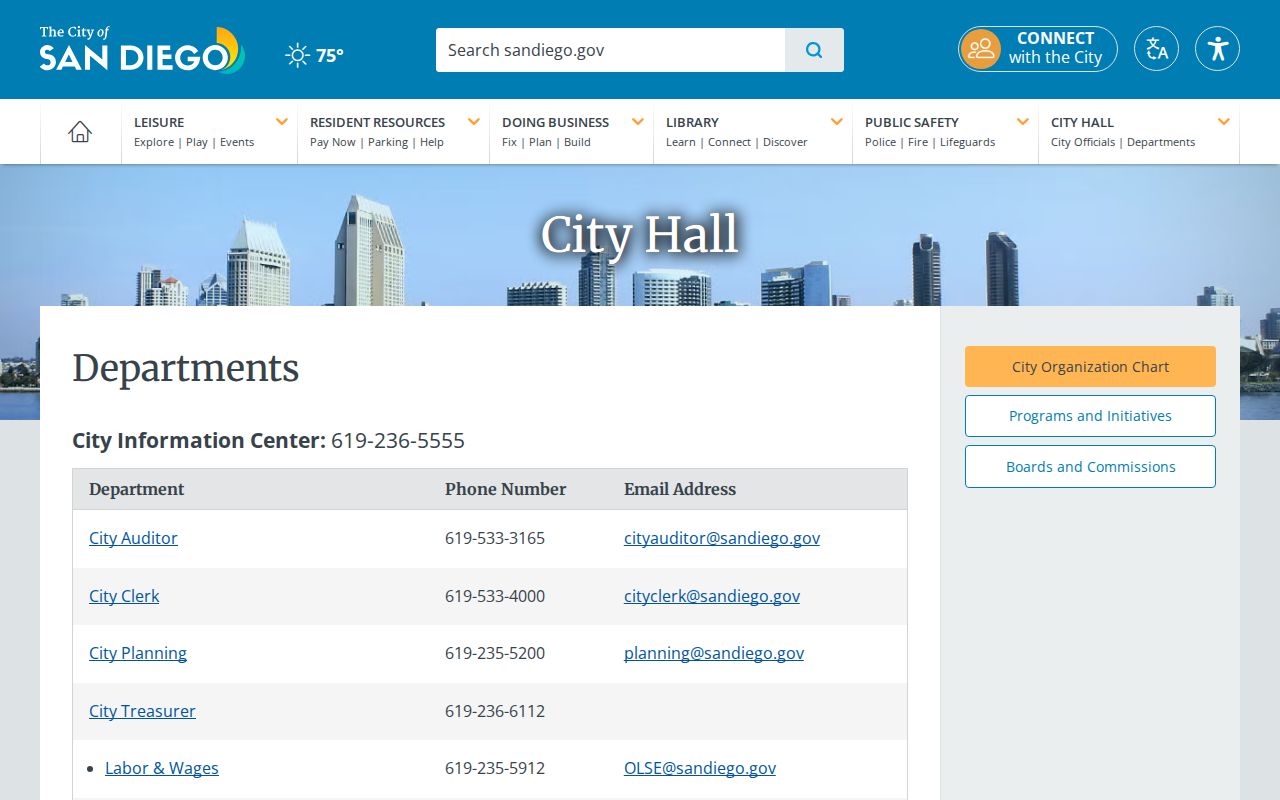
Task: Email cityauditor@sandiego.gov link
Action: pyautogui.click(x=722, y=538)
